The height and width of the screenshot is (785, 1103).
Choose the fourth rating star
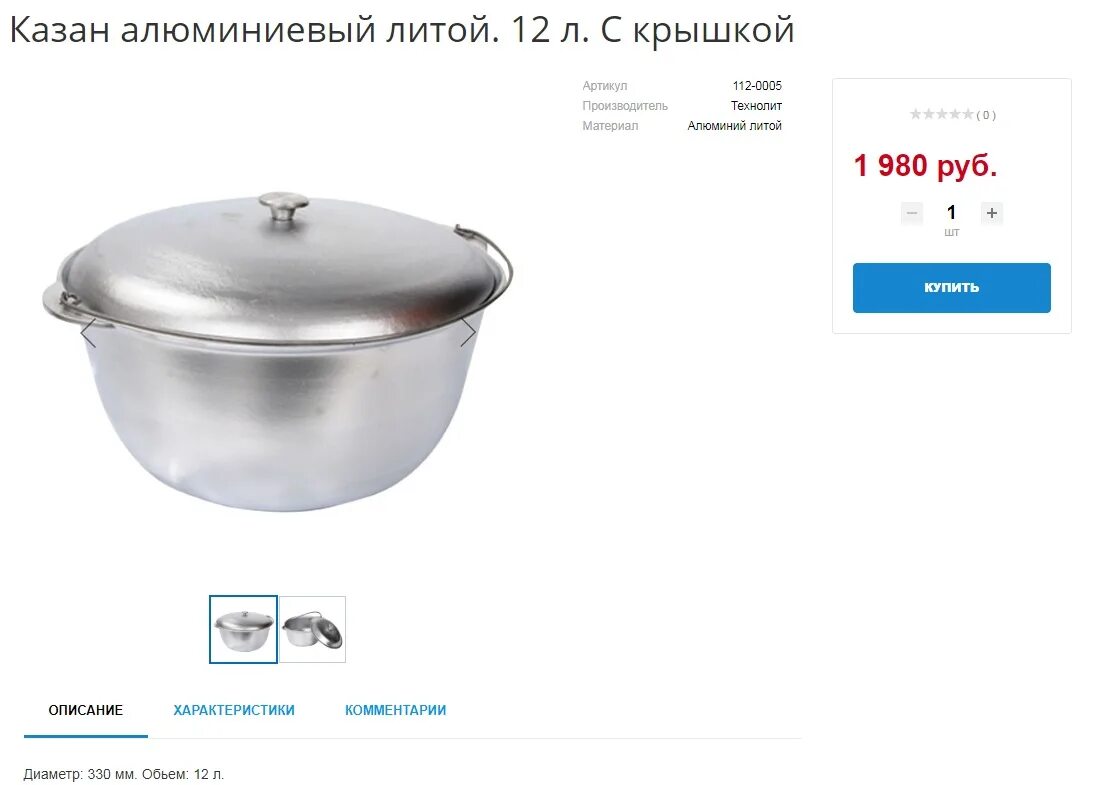pos(955,114)
